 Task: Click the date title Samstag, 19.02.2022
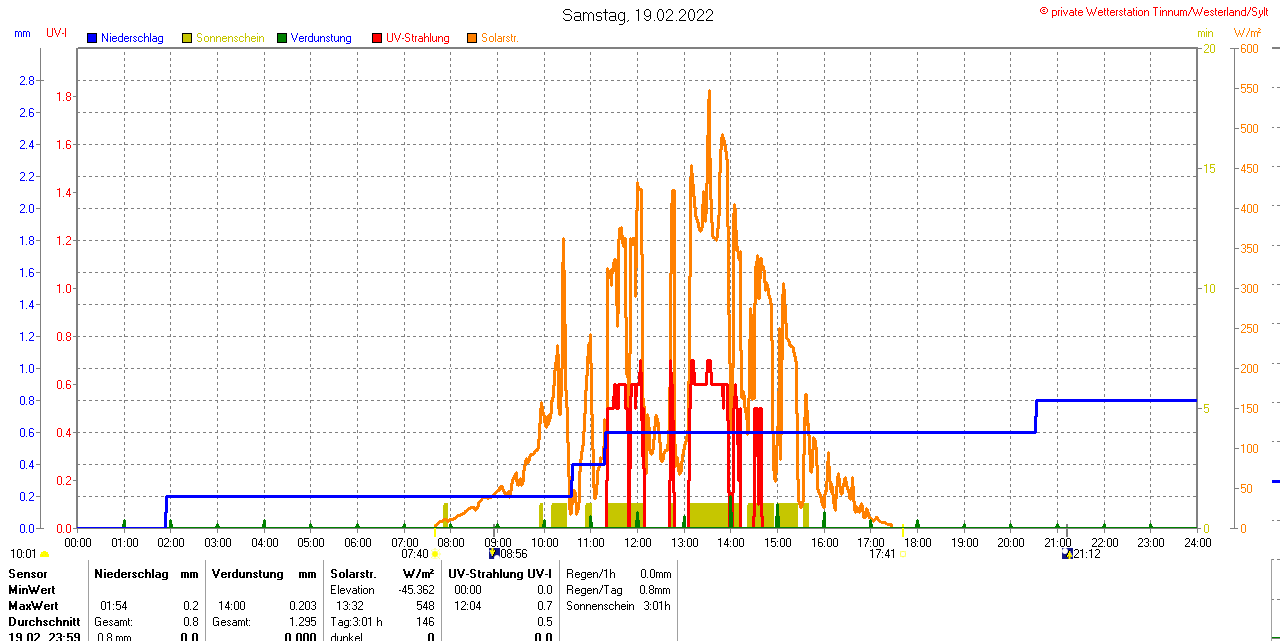pos(638,15)
